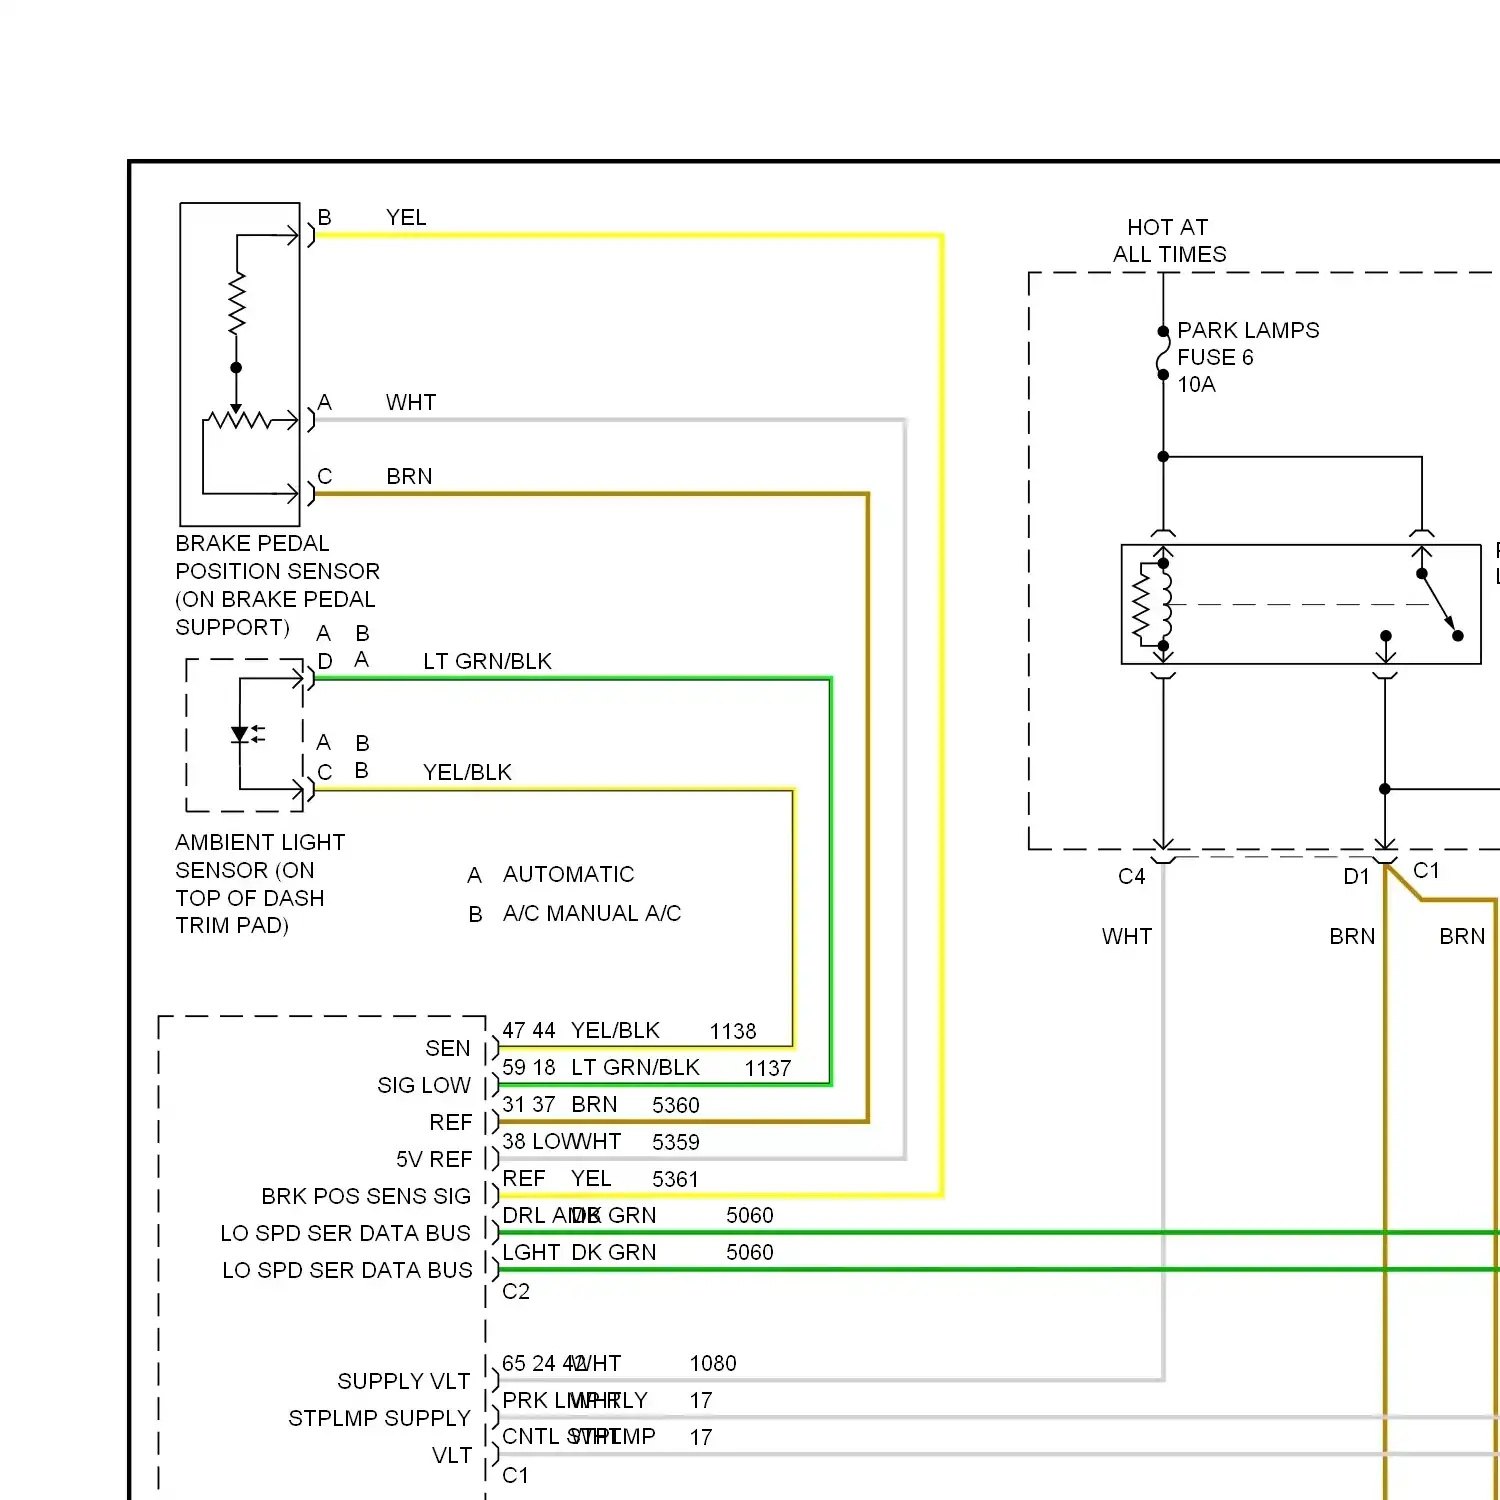
Task: Click circuit number 1138
Action: 733,1031
